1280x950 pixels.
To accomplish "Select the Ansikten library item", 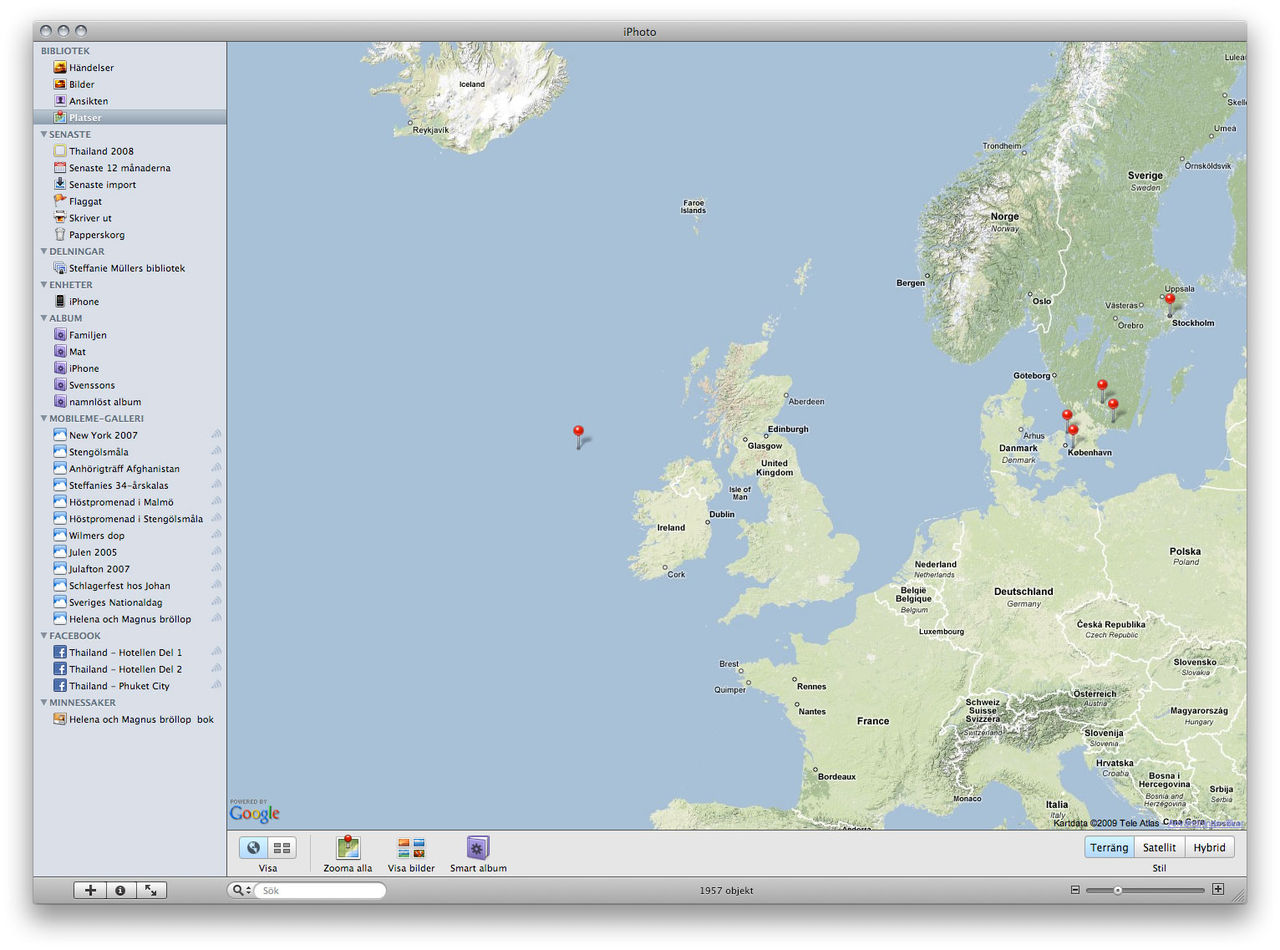I will [x=88, y=101].
